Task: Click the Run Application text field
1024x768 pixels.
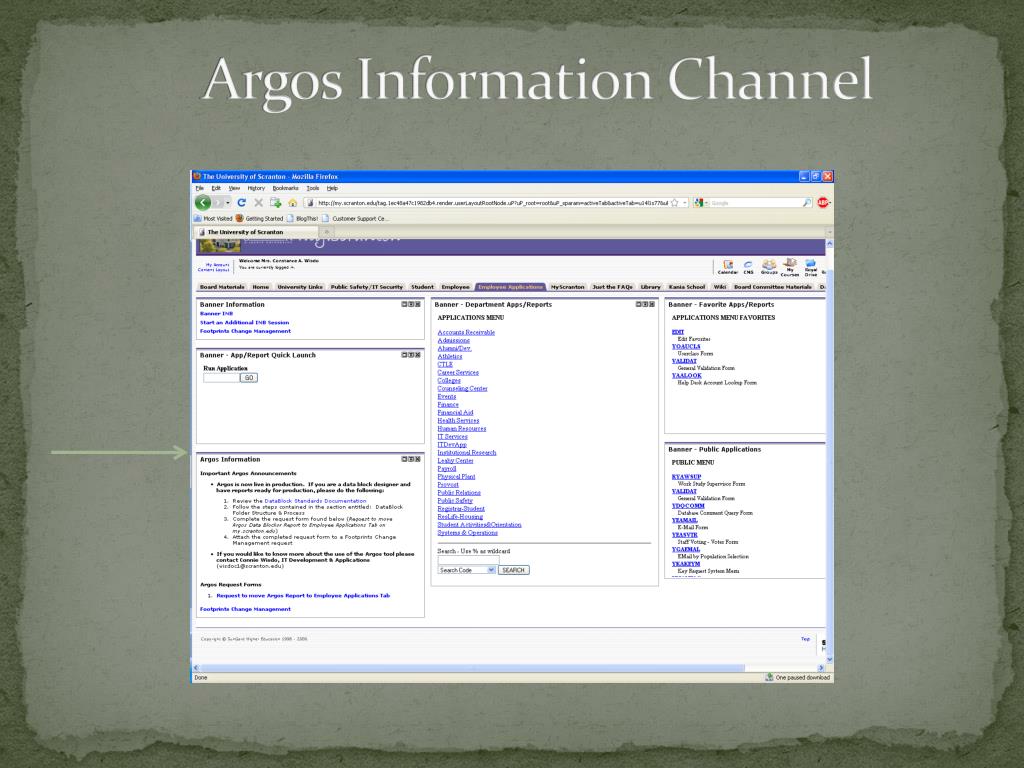Action: tap(221, 377)
